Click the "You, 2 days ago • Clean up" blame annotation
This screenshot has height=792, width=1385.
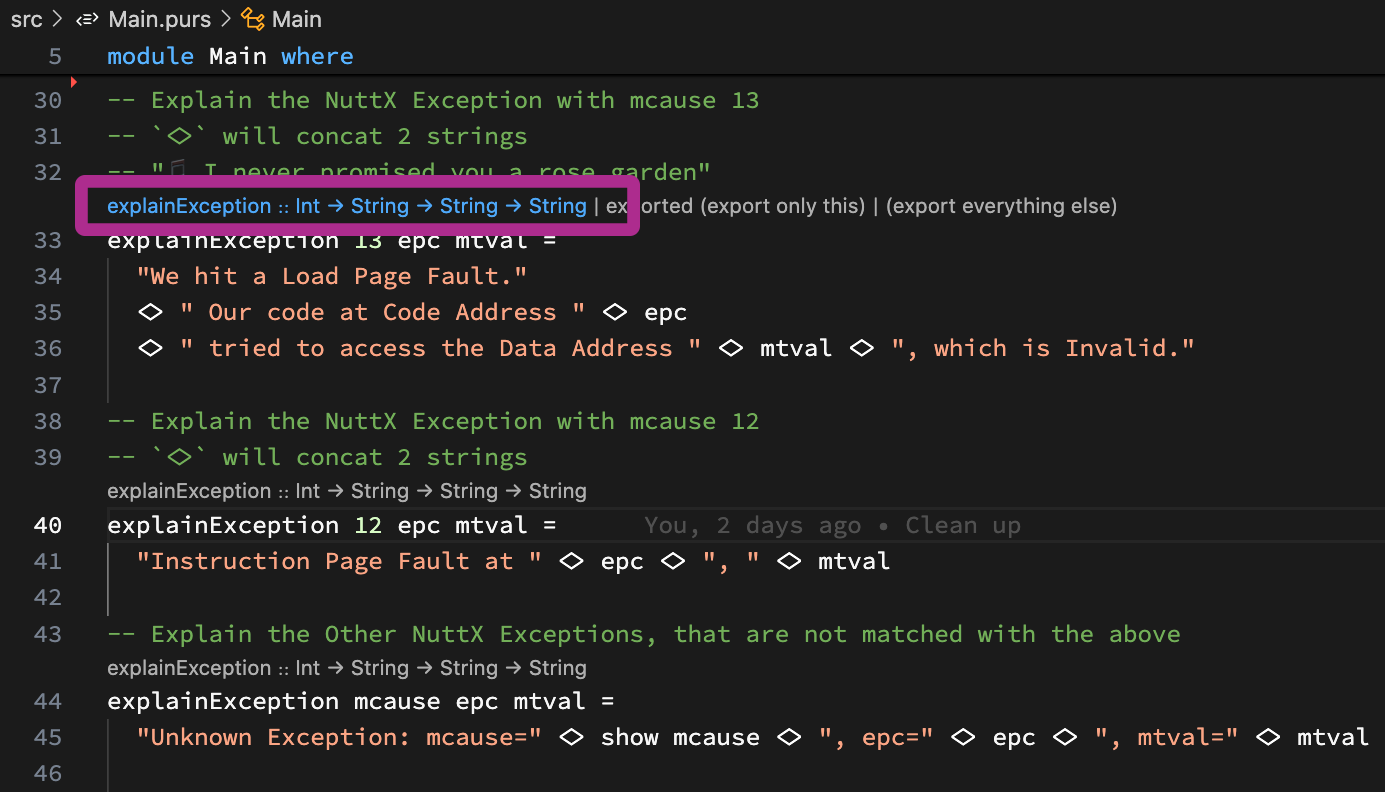click(840, 524)
